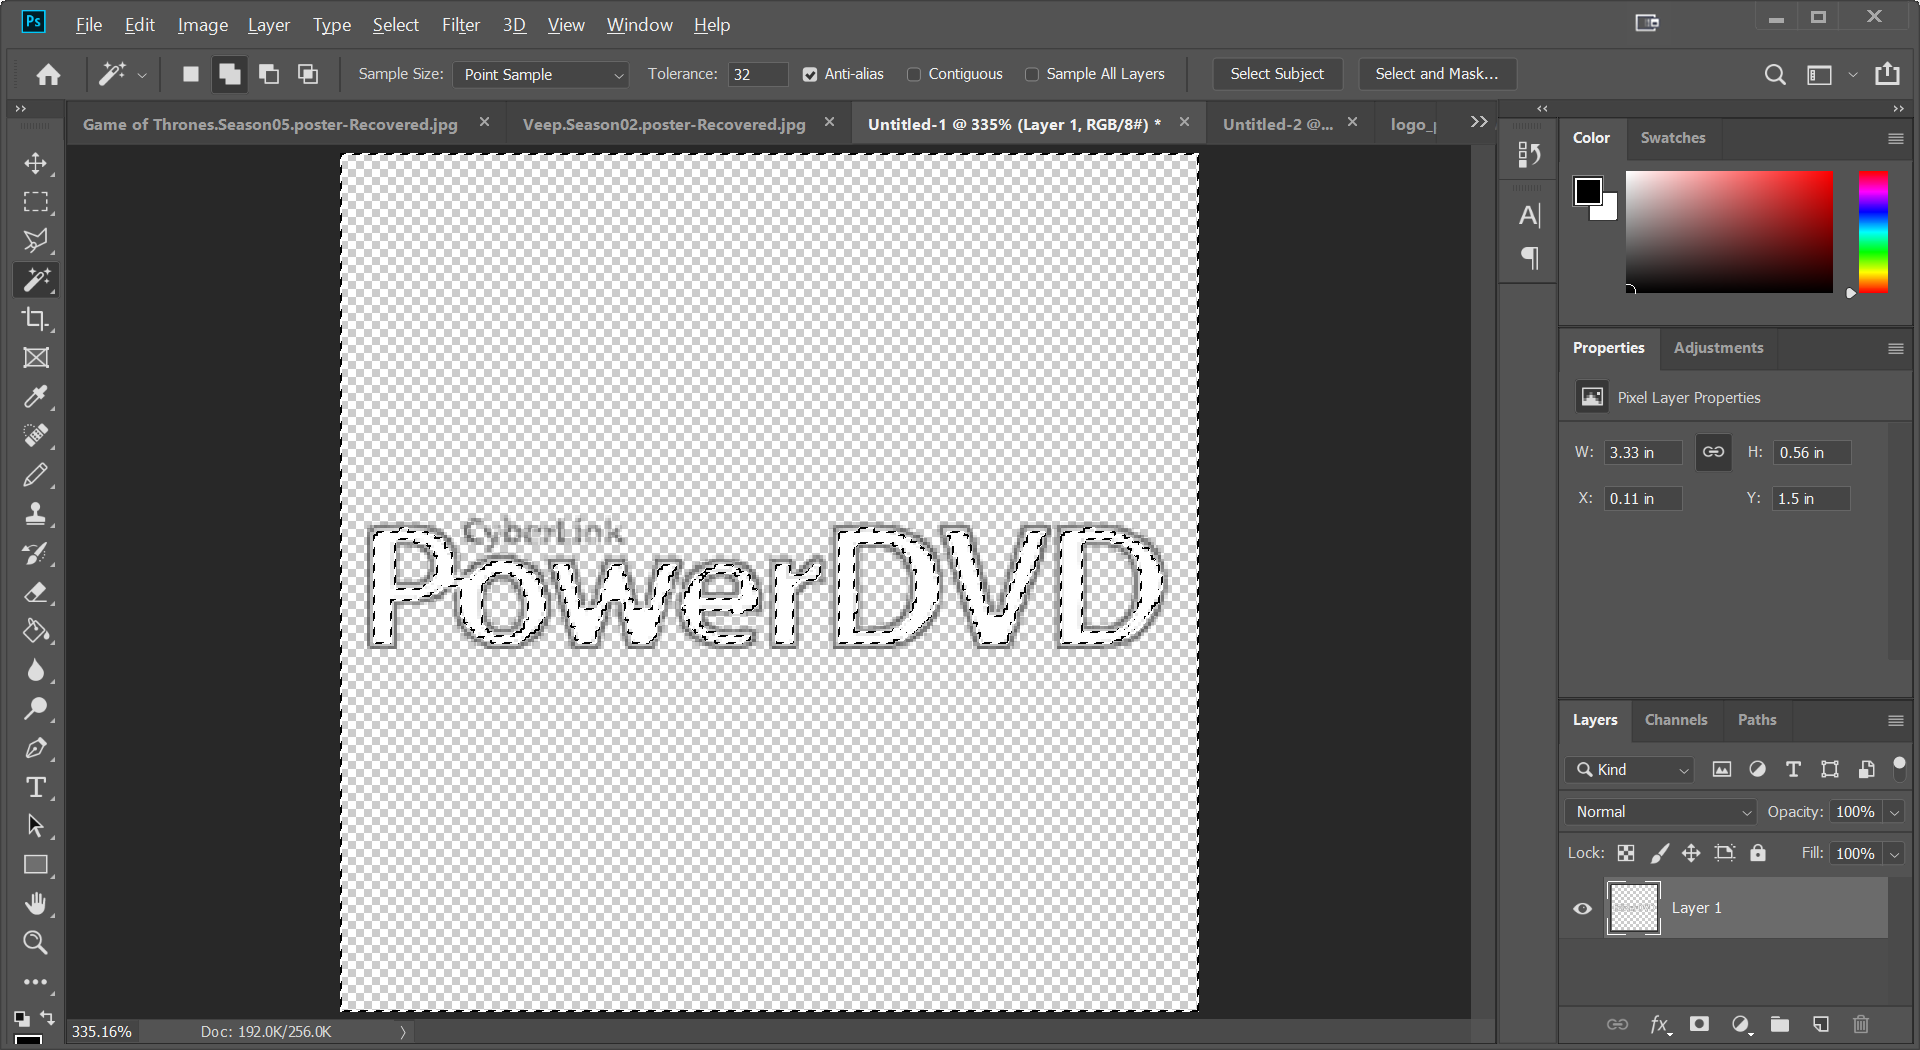The image size is (1920, 1050).
Task: Toggle lock image pixels
Action: click(1659, 853)
